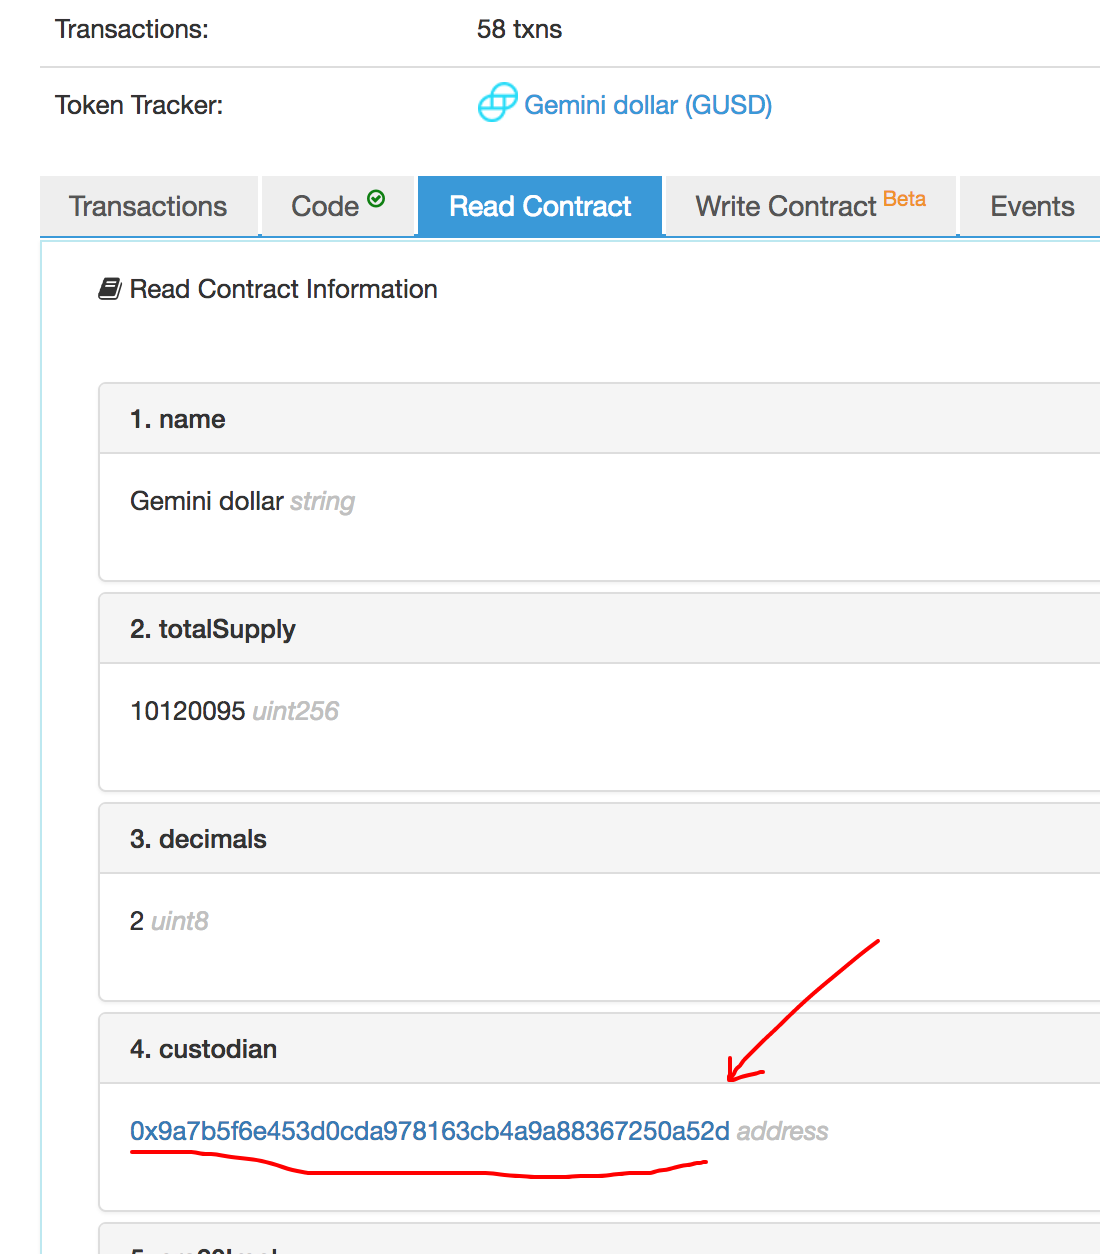Open the Gemini dollar (GUSD) token tracker link

[648, 105]
